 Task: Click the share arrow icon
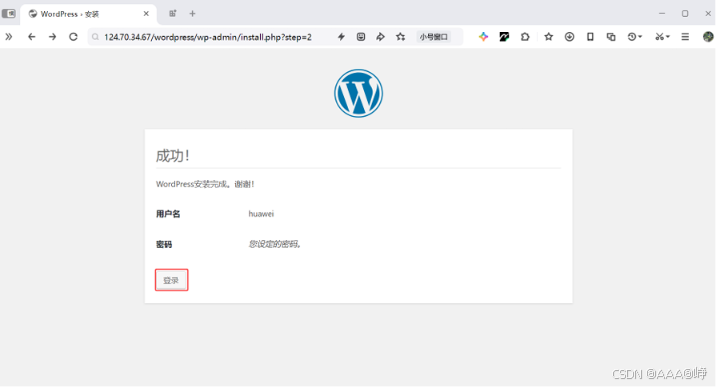(380, 37)
